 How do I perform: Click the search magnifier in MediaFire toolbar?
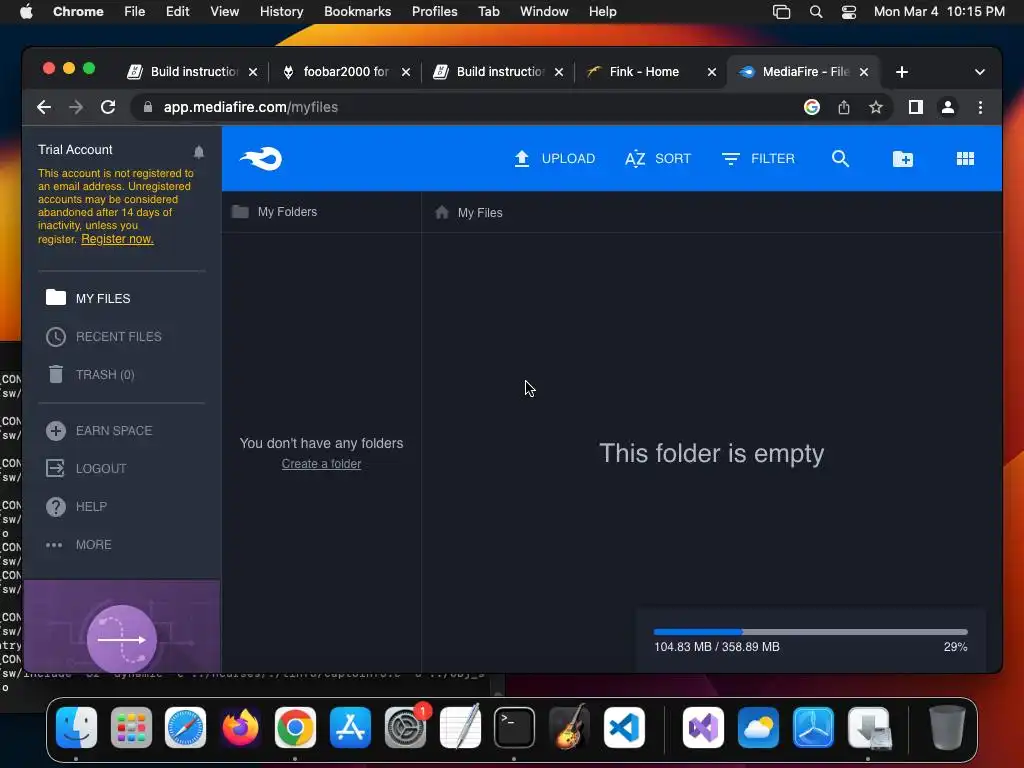pos(840,159)
